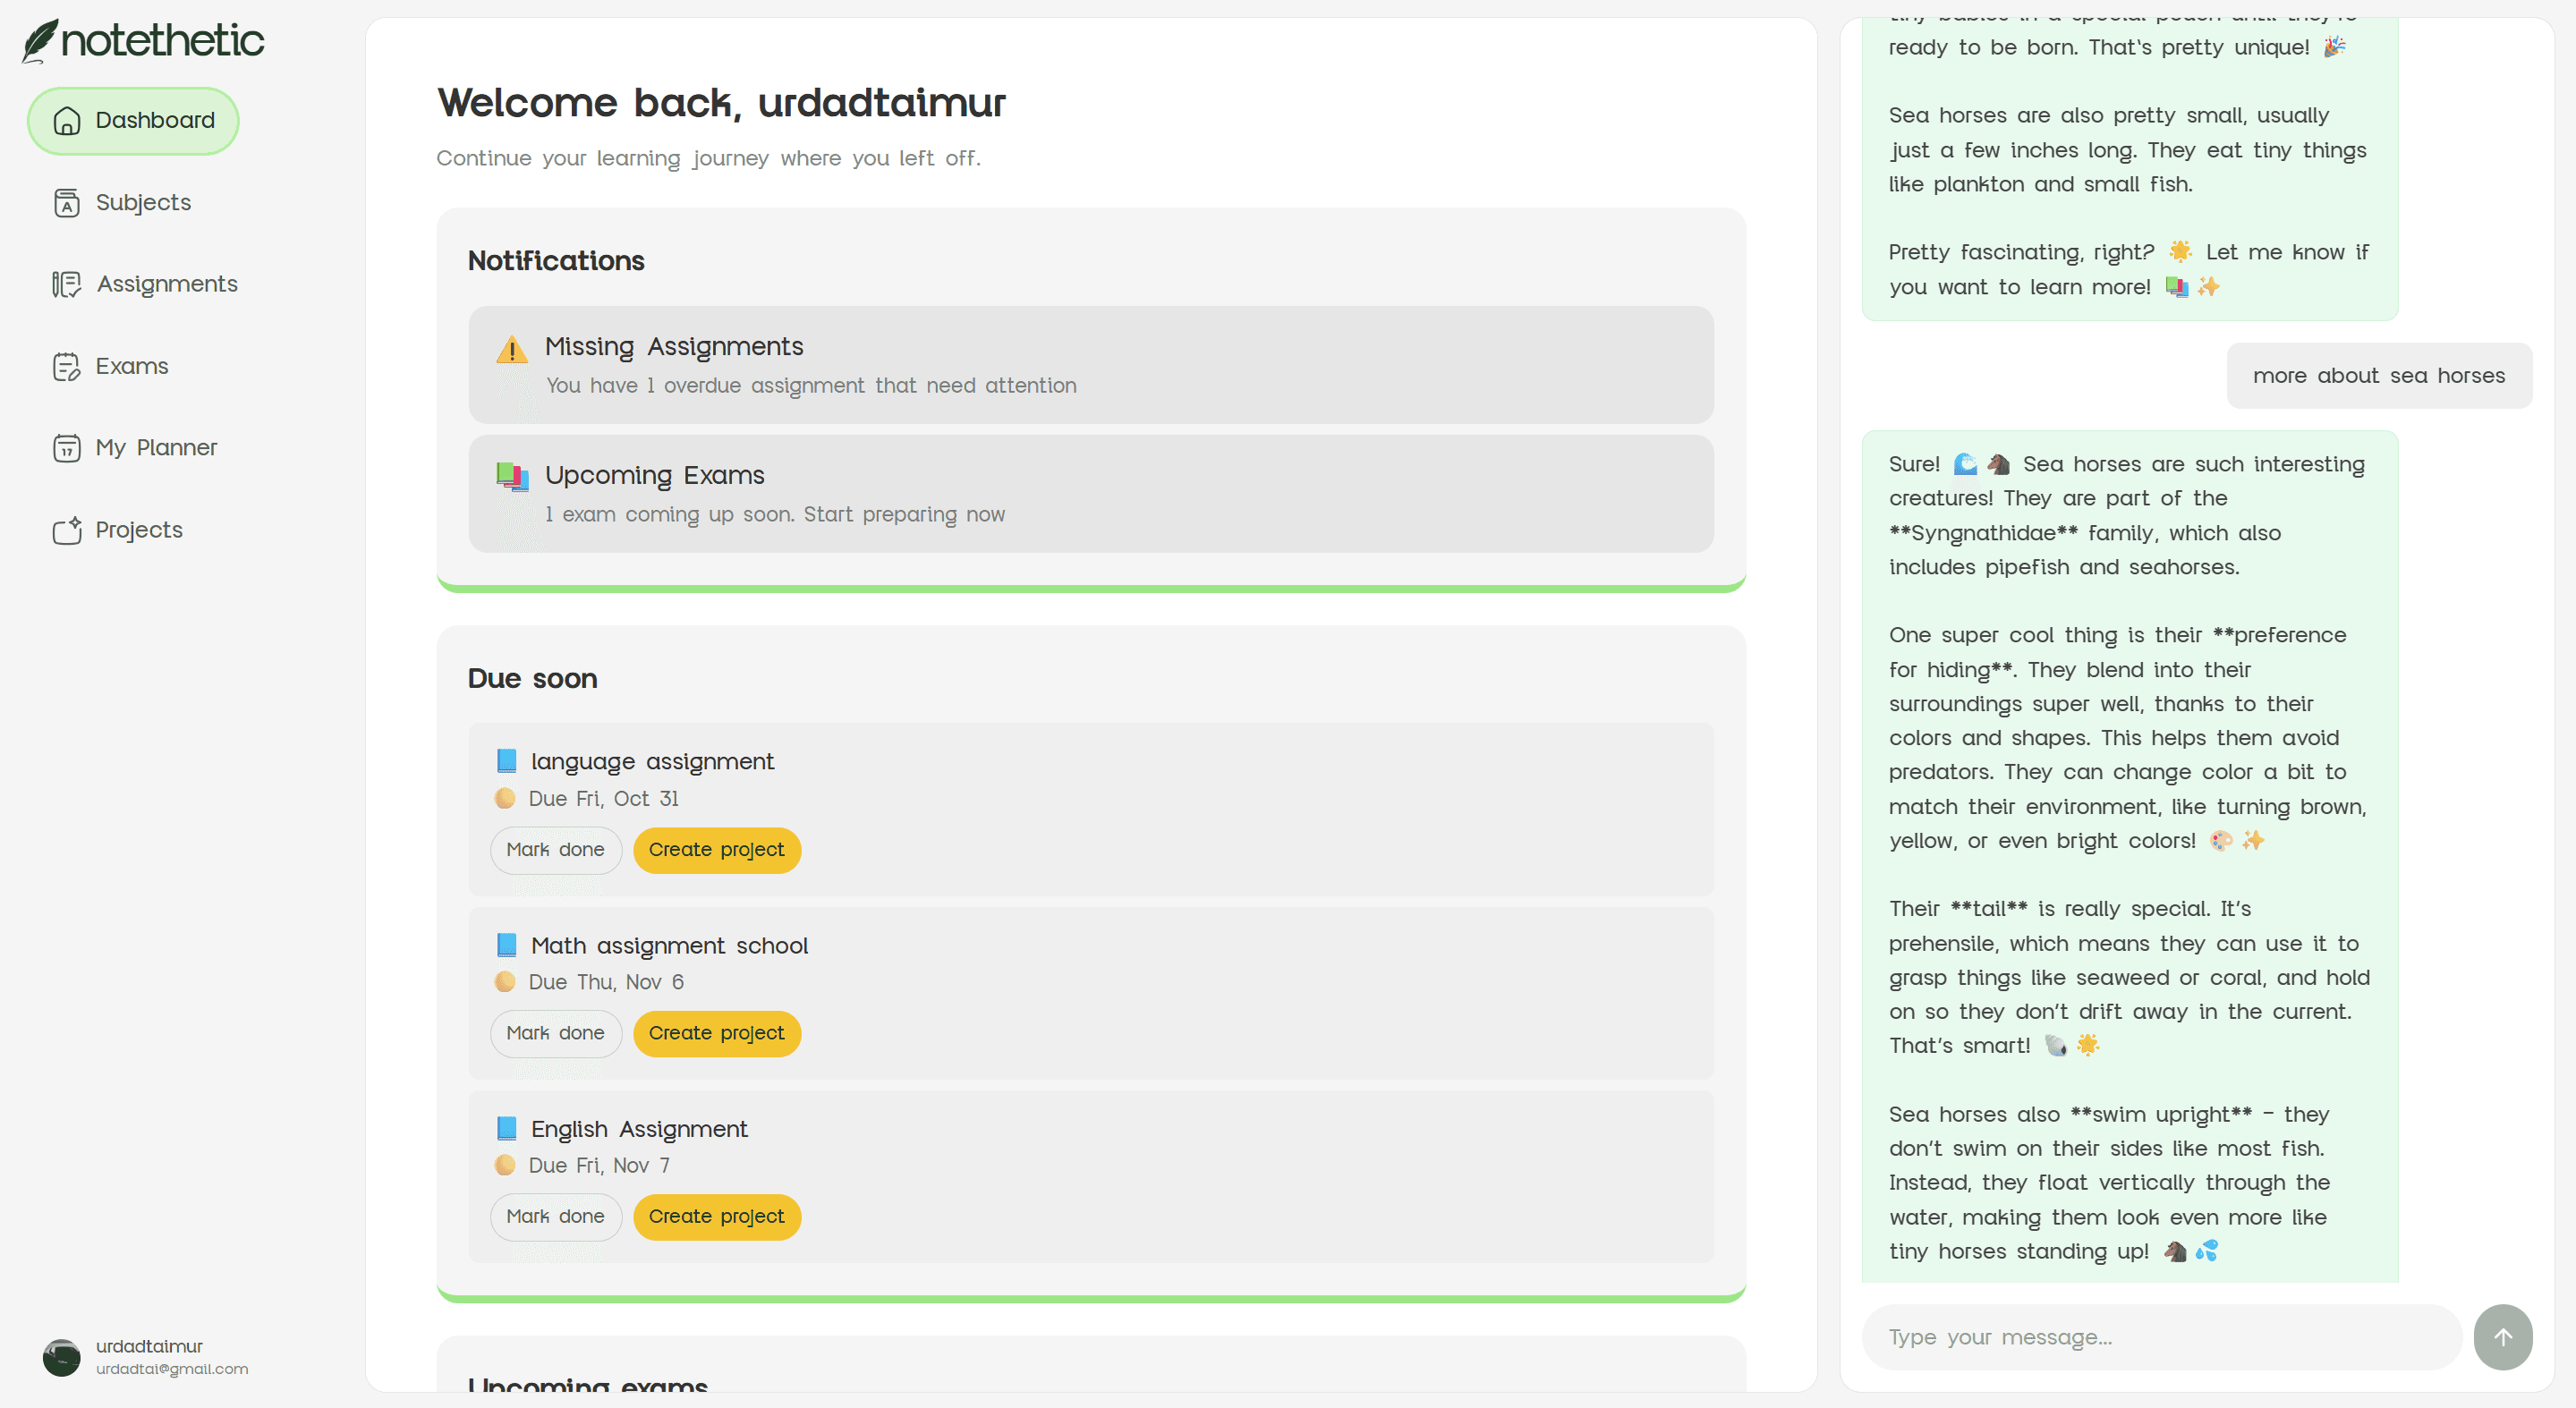The width and height of the screenshot is (2576, 1408).
Task: Open the urdadtaimur profile avatar
Action: click(x=62, y=1358)
